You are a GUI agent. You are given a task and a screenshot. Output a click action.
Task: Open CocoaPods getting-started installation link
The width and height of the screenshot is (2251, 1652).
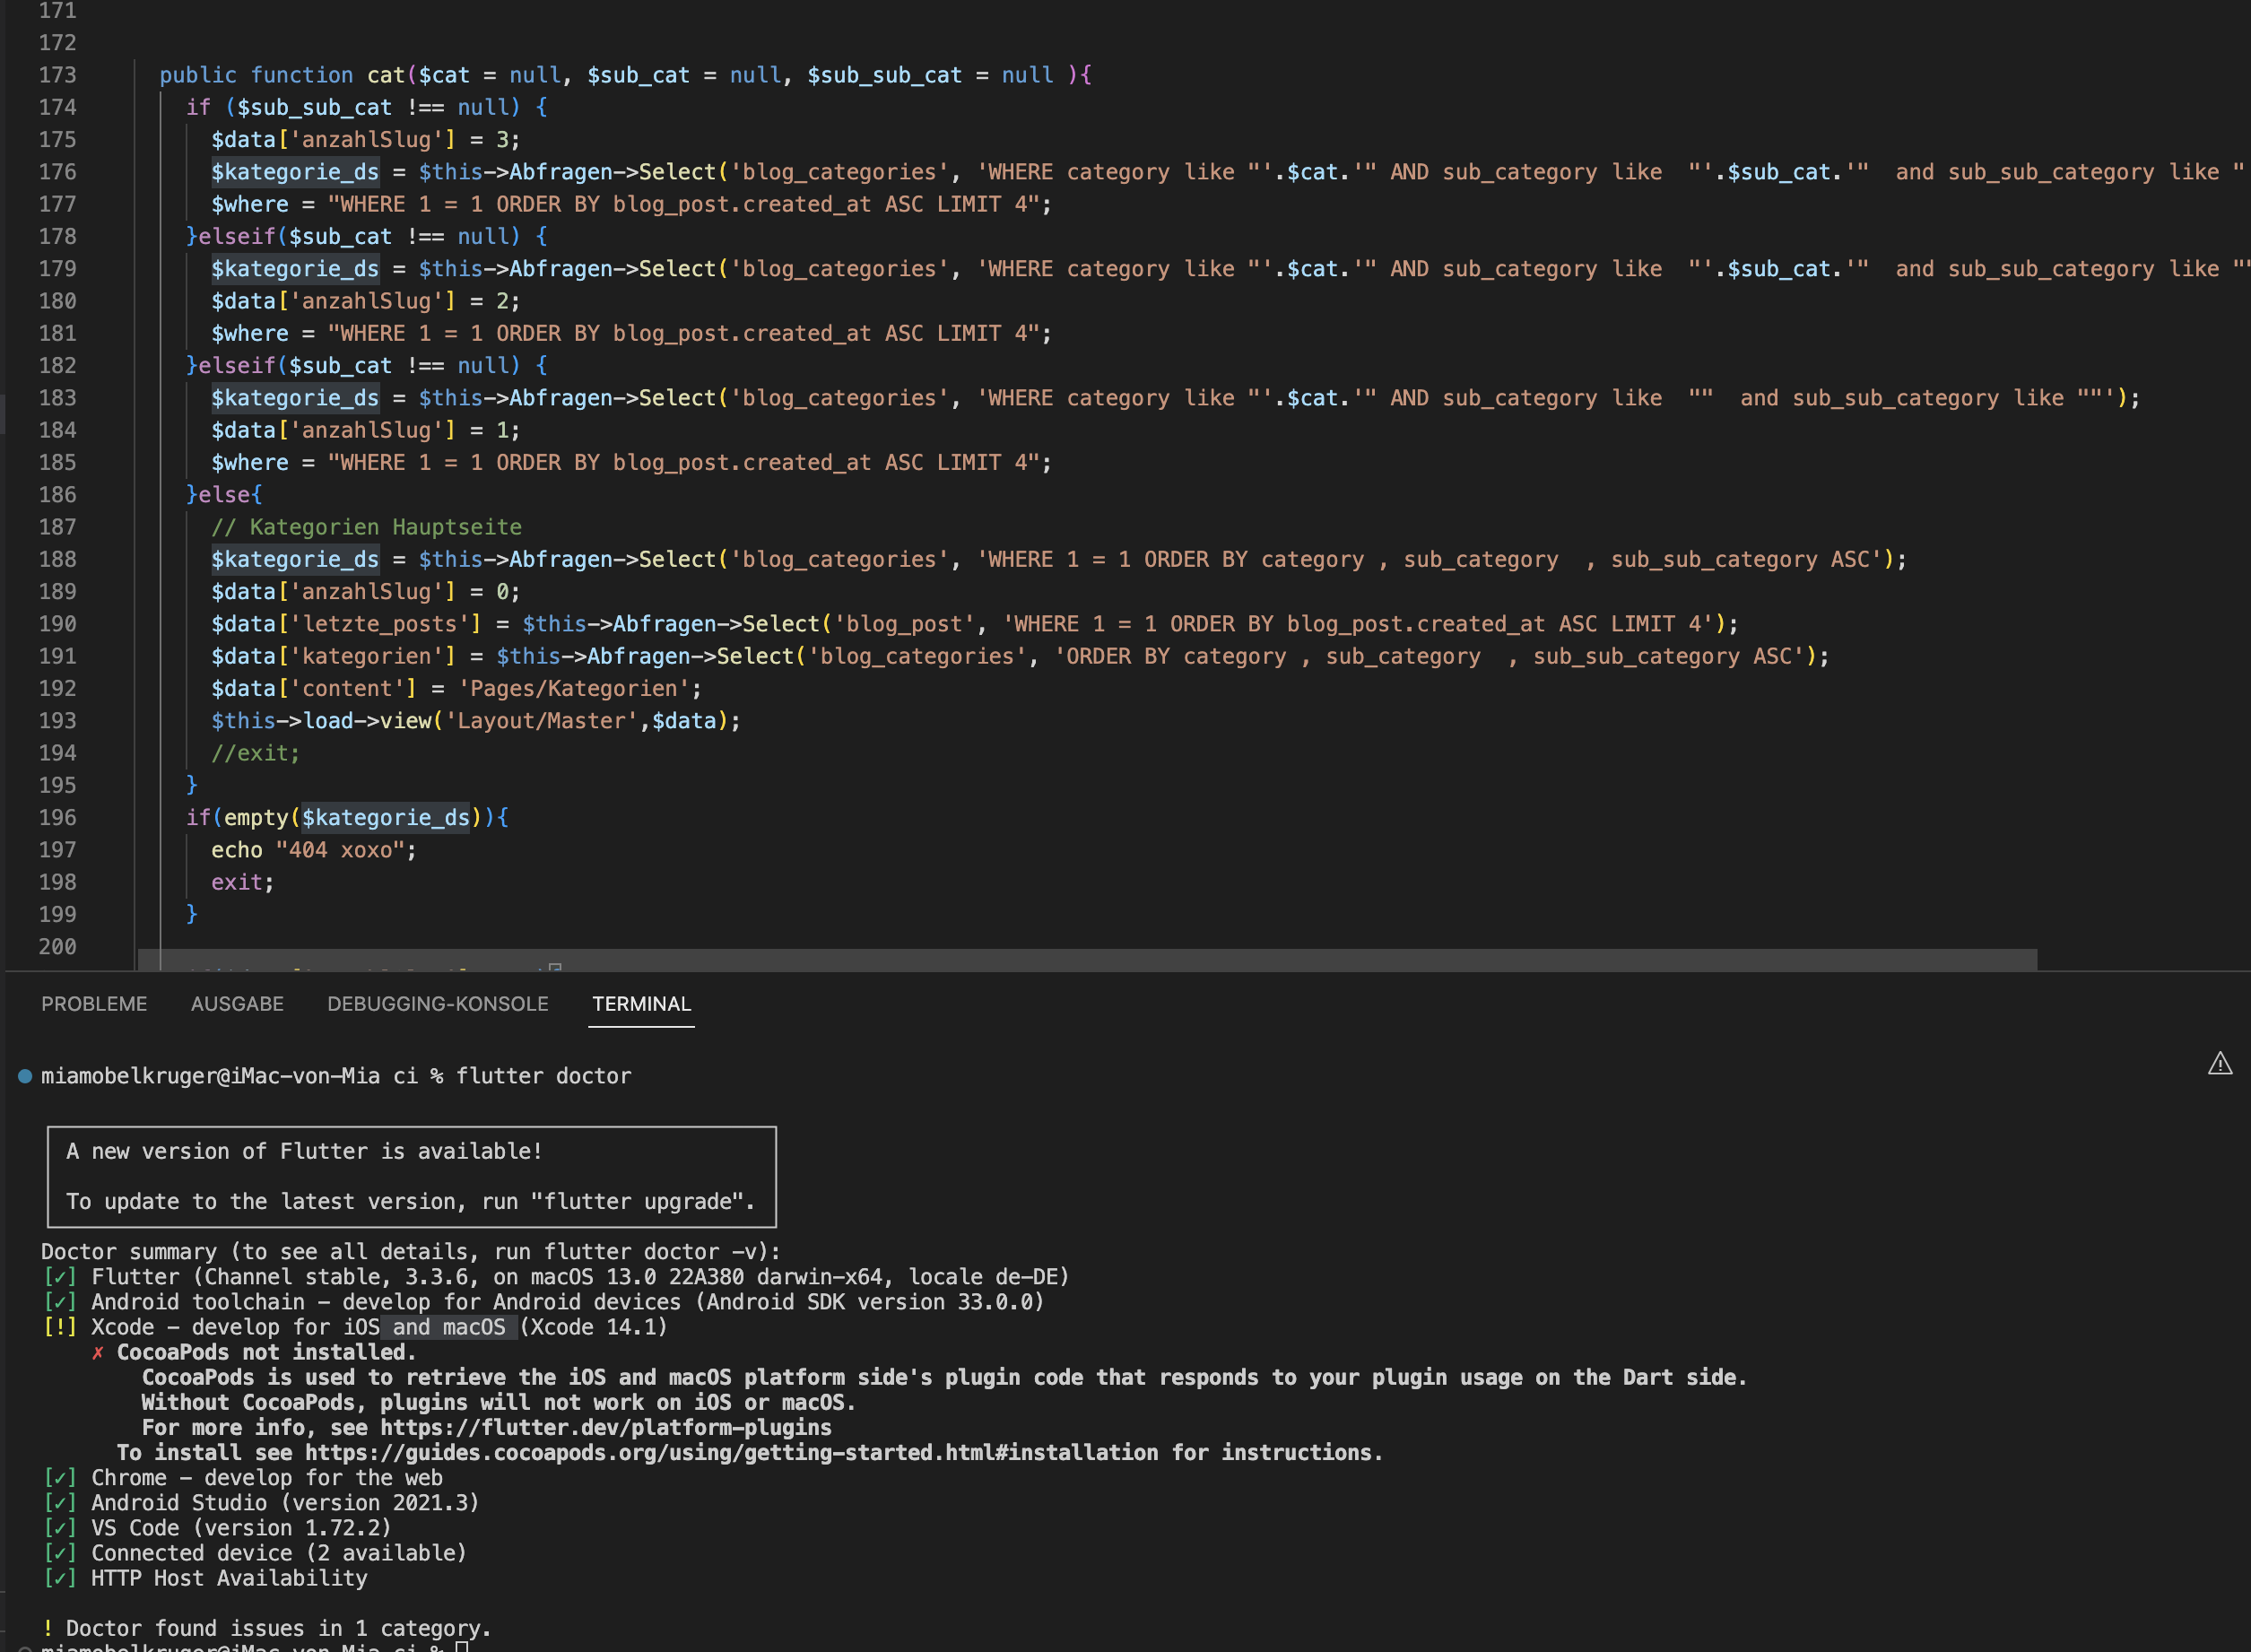731,1453
